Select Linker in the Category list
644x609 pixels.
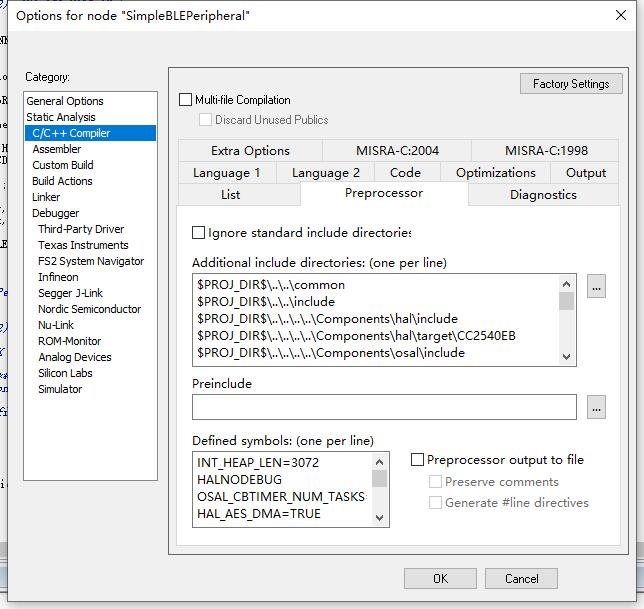tap(46, 197)
